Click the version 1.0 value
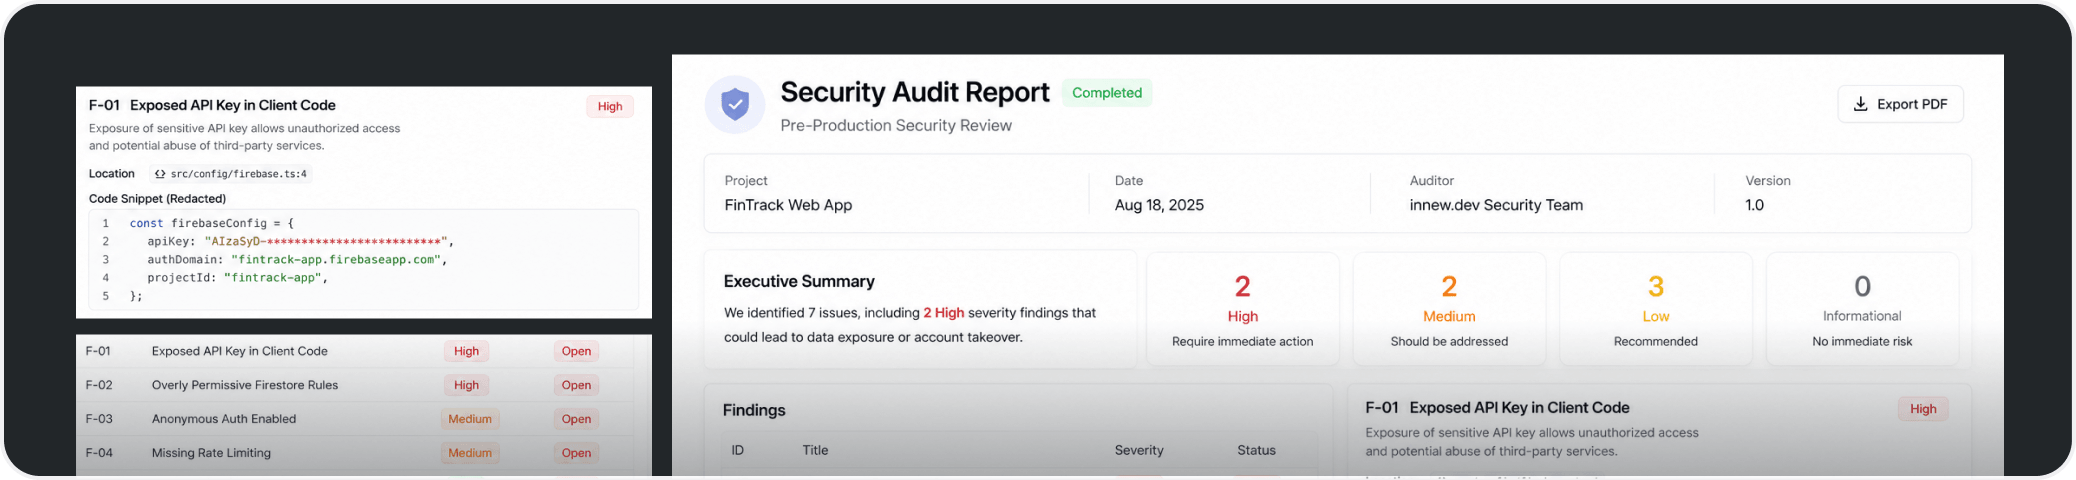2076x480 pixels. (1755, 205)
